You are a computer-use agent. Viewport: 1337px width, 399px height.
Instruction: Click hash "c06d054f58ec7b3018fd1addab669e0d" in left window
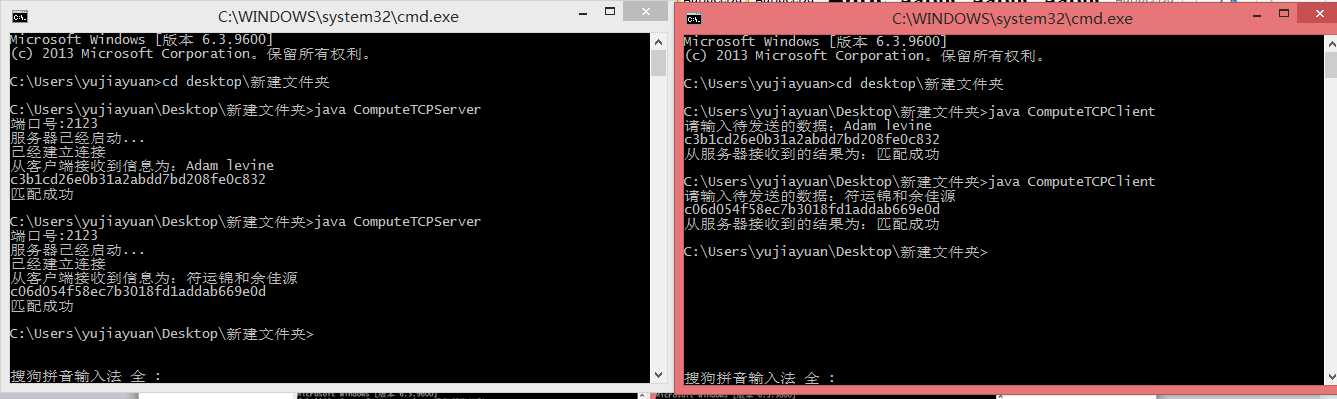click(138, 292)
